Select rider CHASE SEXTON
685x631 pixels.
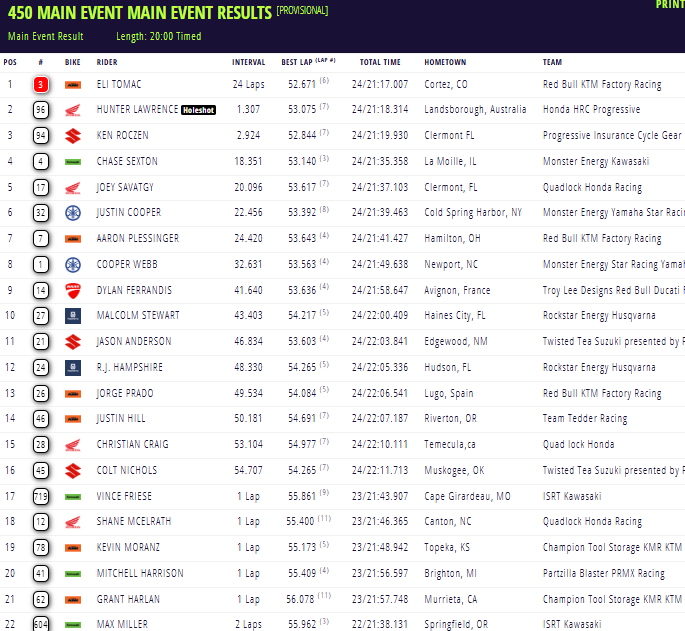(127, 161)
